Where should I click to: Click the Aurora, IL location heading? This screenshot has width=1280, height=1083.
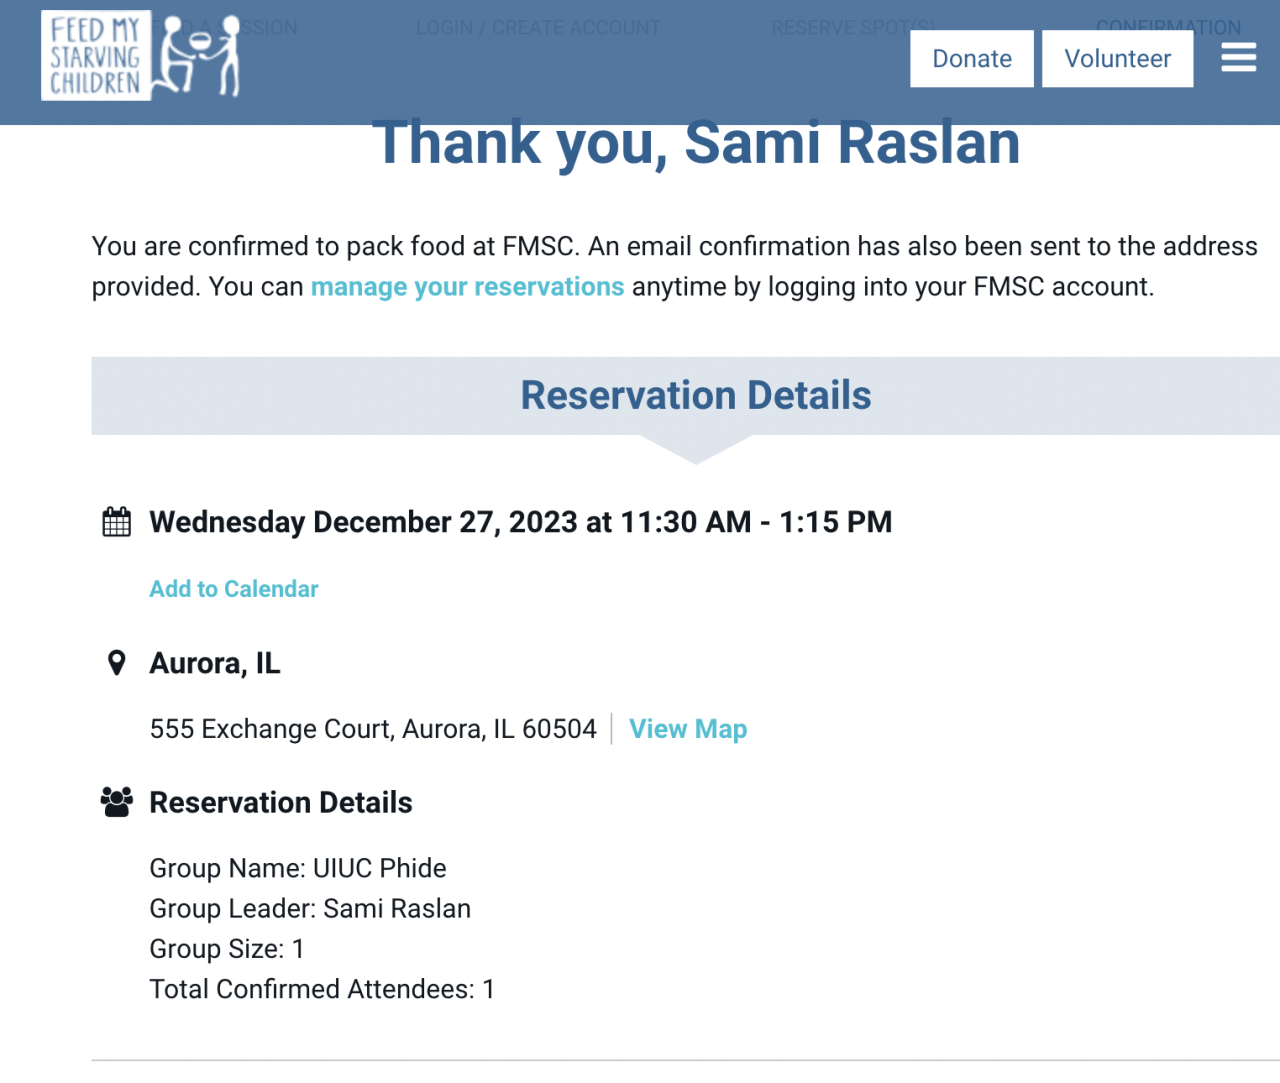(215, 663)
